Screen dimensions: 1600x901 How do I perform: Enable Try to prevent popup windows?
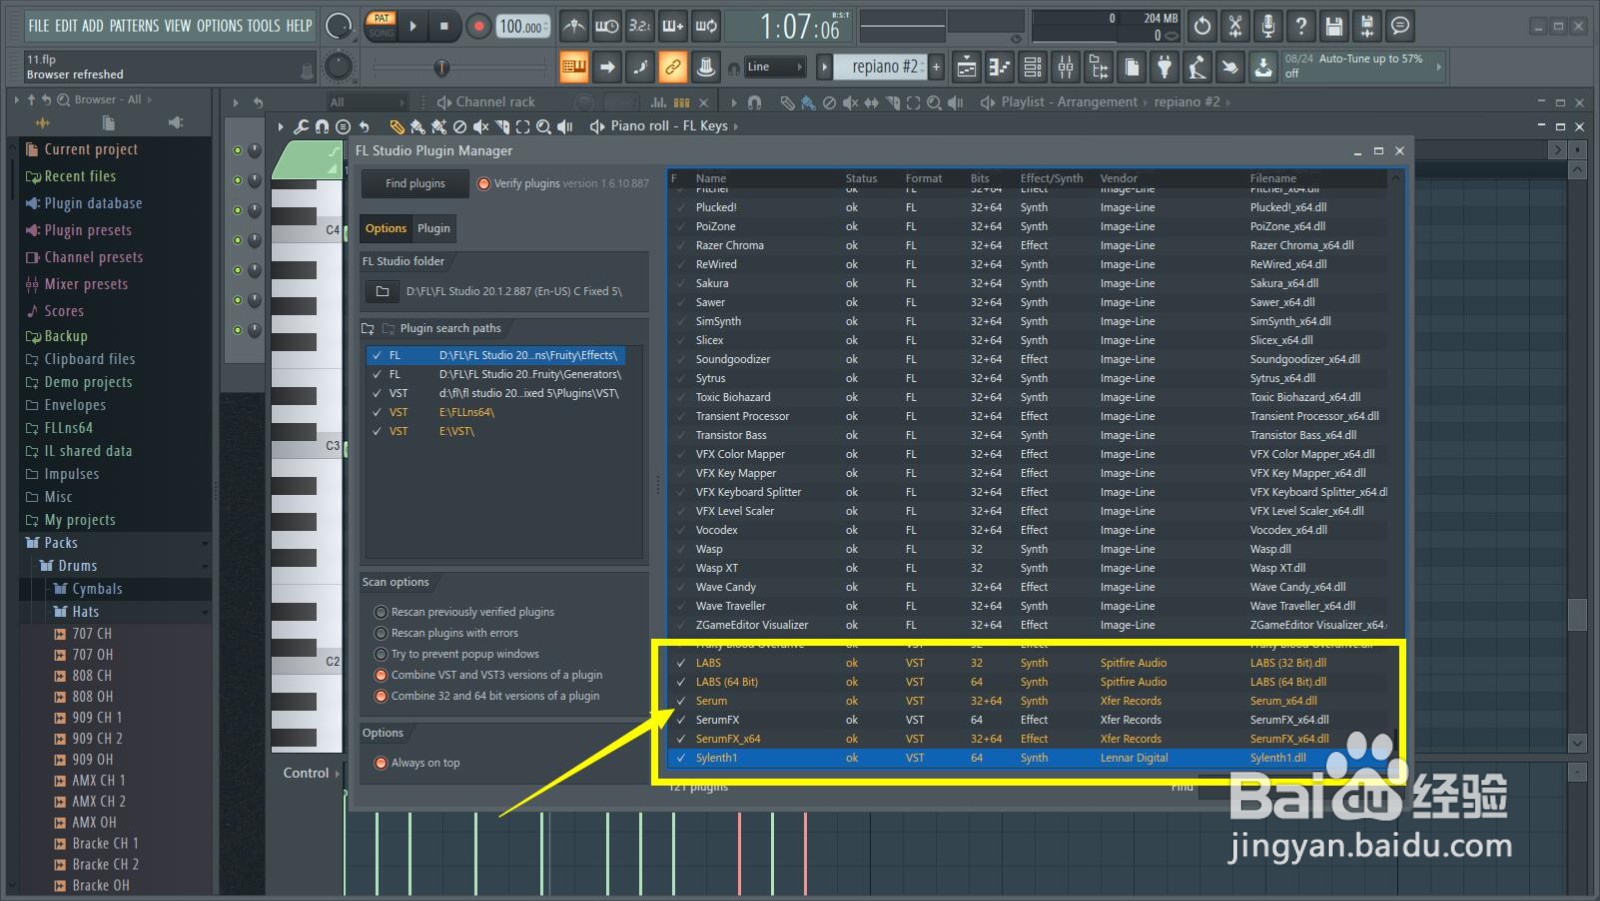coord(381,654)
